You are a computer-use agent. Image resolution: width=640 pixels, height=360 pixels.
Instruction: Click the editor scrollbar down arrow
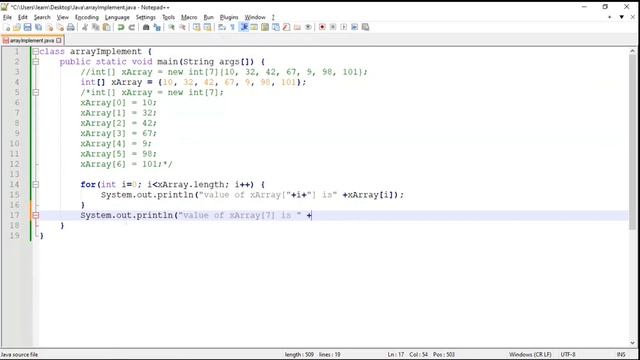coord(633,343)
